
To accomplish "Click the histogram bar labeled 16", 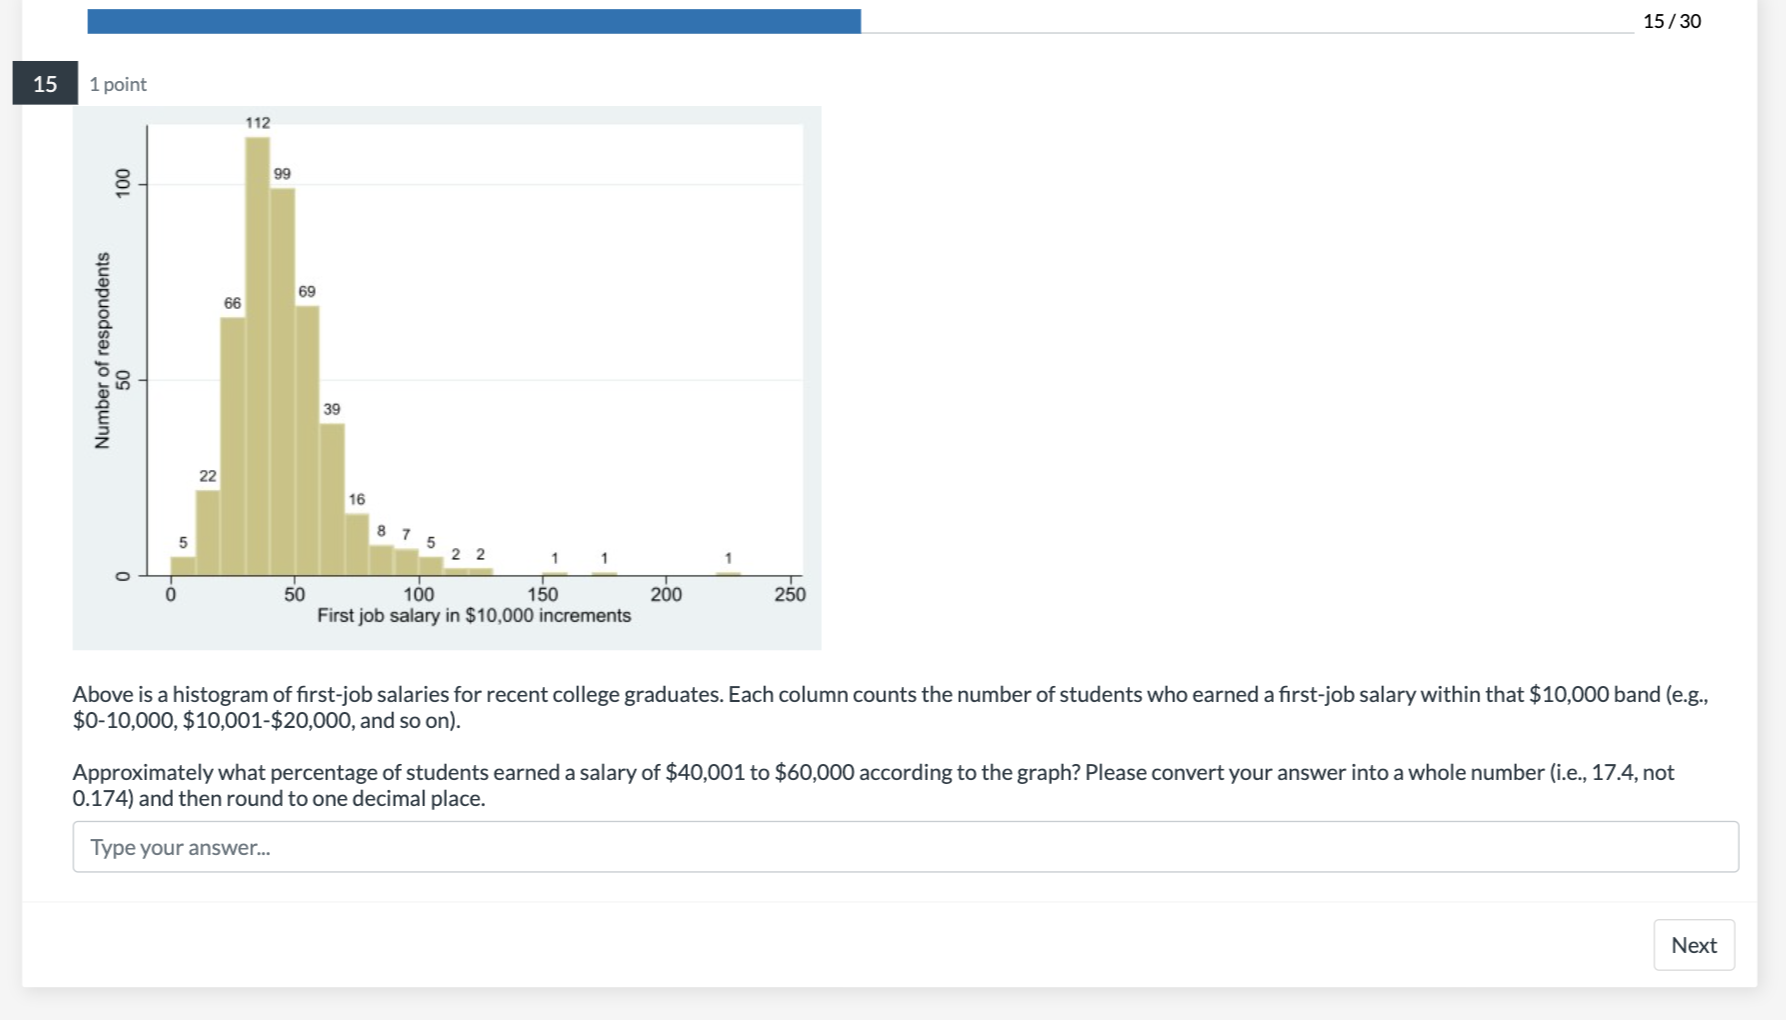I will (357, 544).
